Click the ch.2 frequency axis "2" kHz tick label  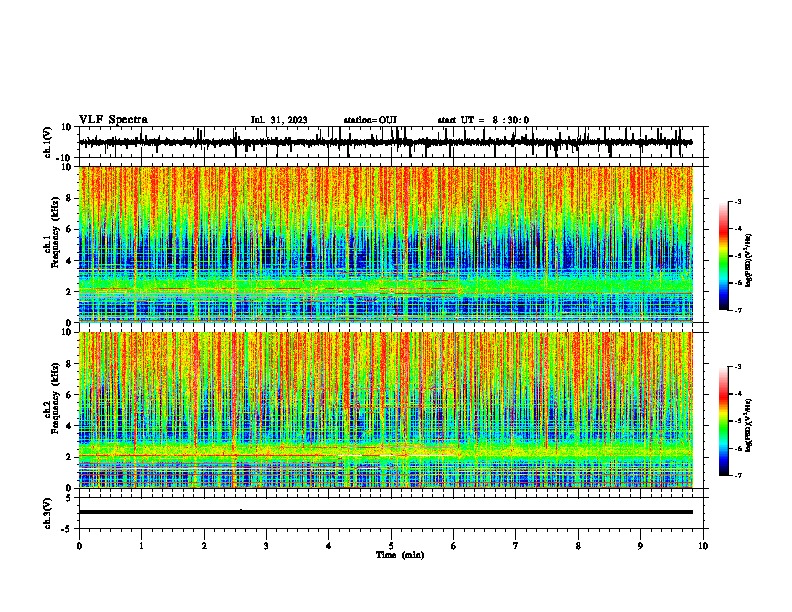point(69,456)
